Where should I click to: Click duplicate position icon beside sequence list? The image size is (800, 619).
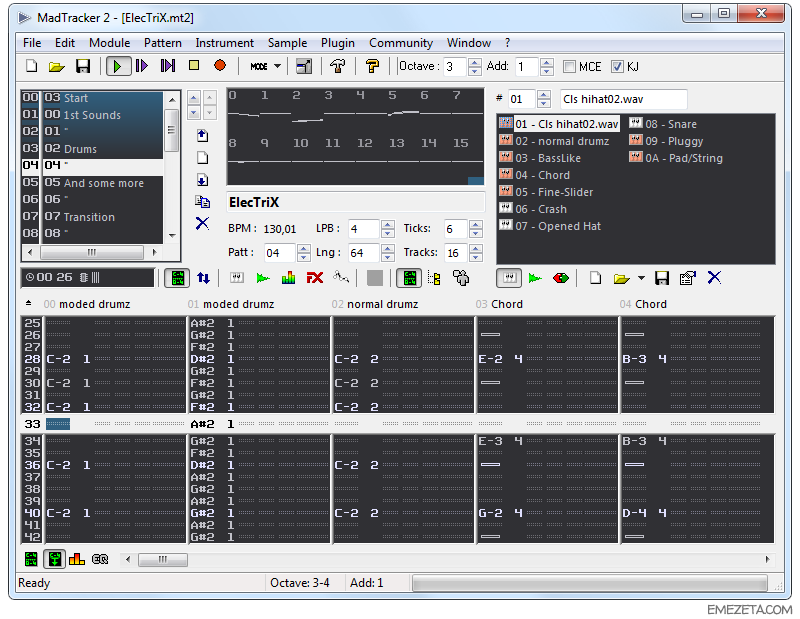(203, 202)
